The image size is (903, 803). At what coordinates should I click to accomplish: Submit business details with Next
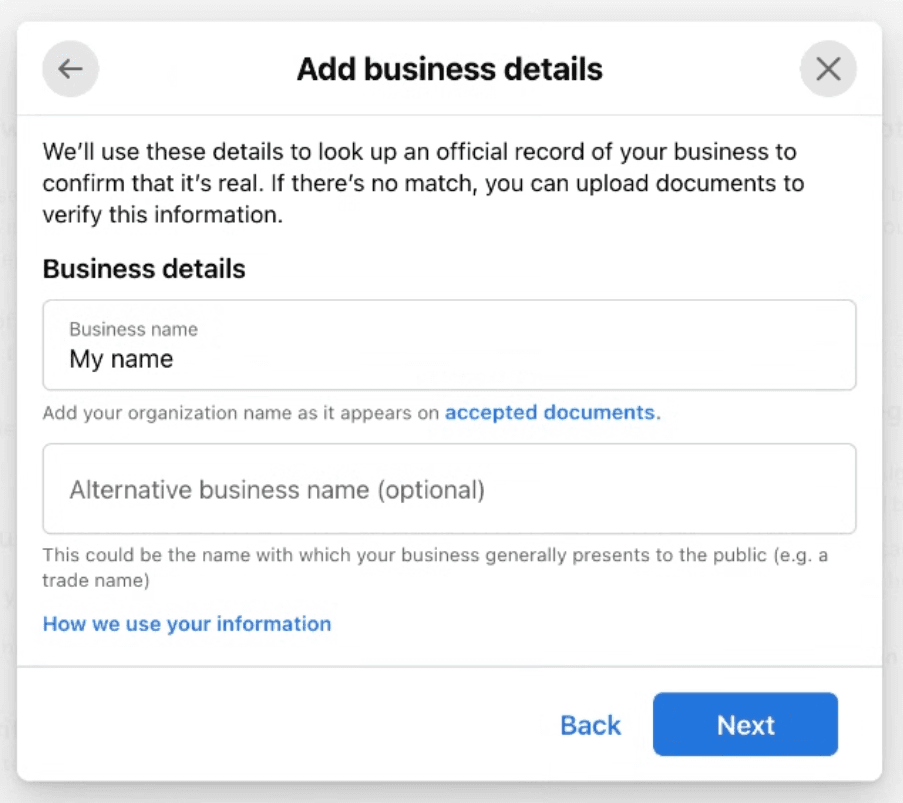point(745,725)
